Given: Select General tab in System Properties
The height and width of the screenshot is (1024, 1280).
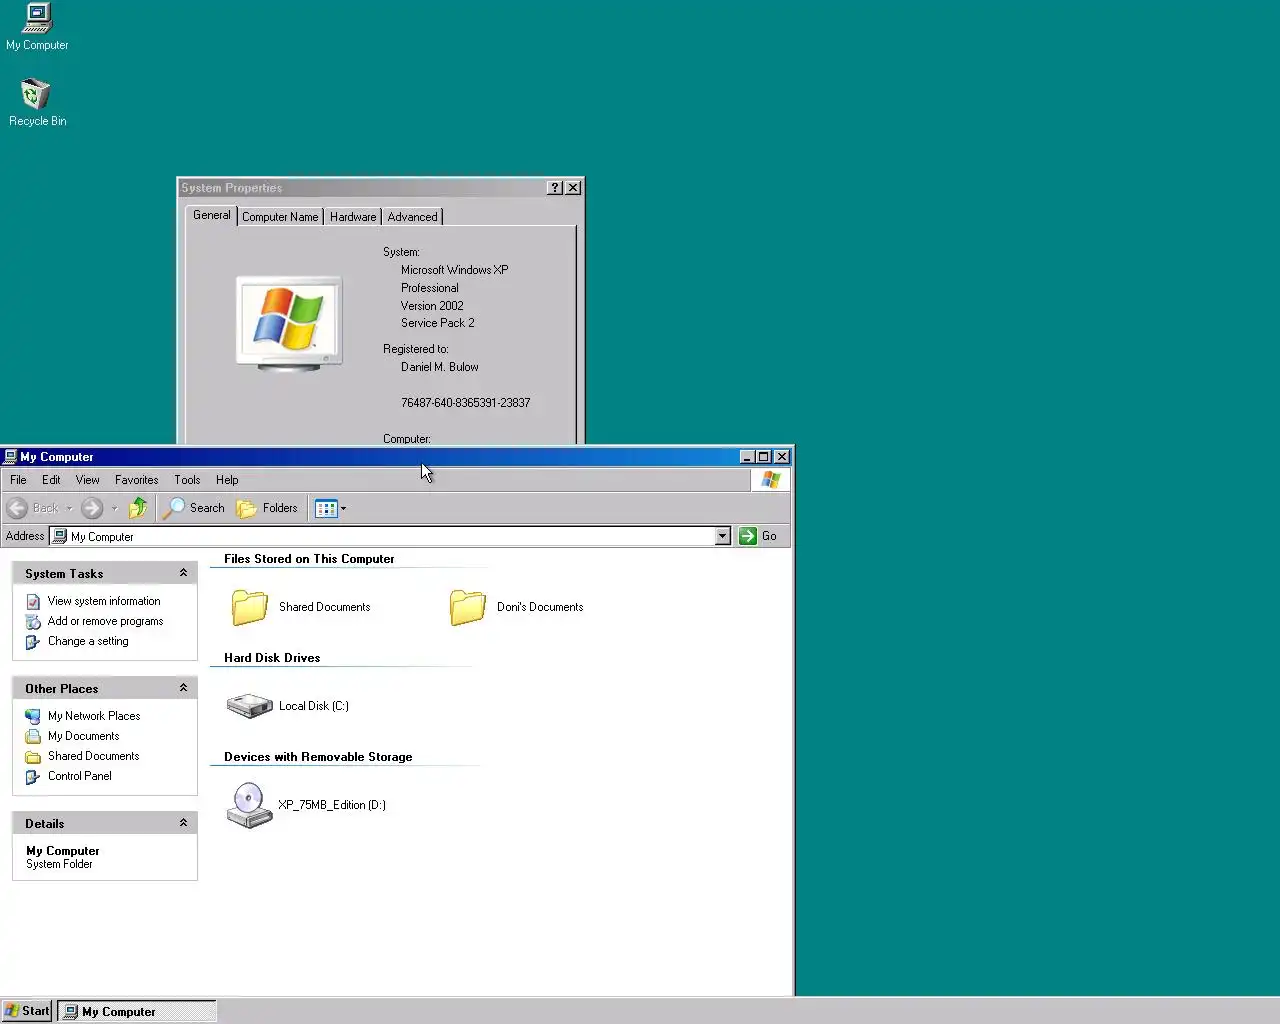Looking at the screenshot, I should (211, 215).
